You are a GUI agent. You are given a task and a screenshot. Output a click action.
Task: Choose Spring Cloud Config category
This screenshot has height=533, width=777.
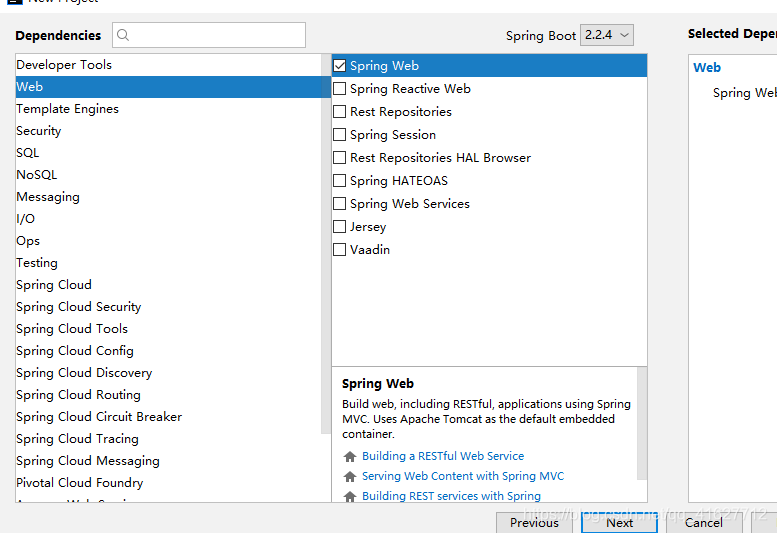[x=168, y=351]
